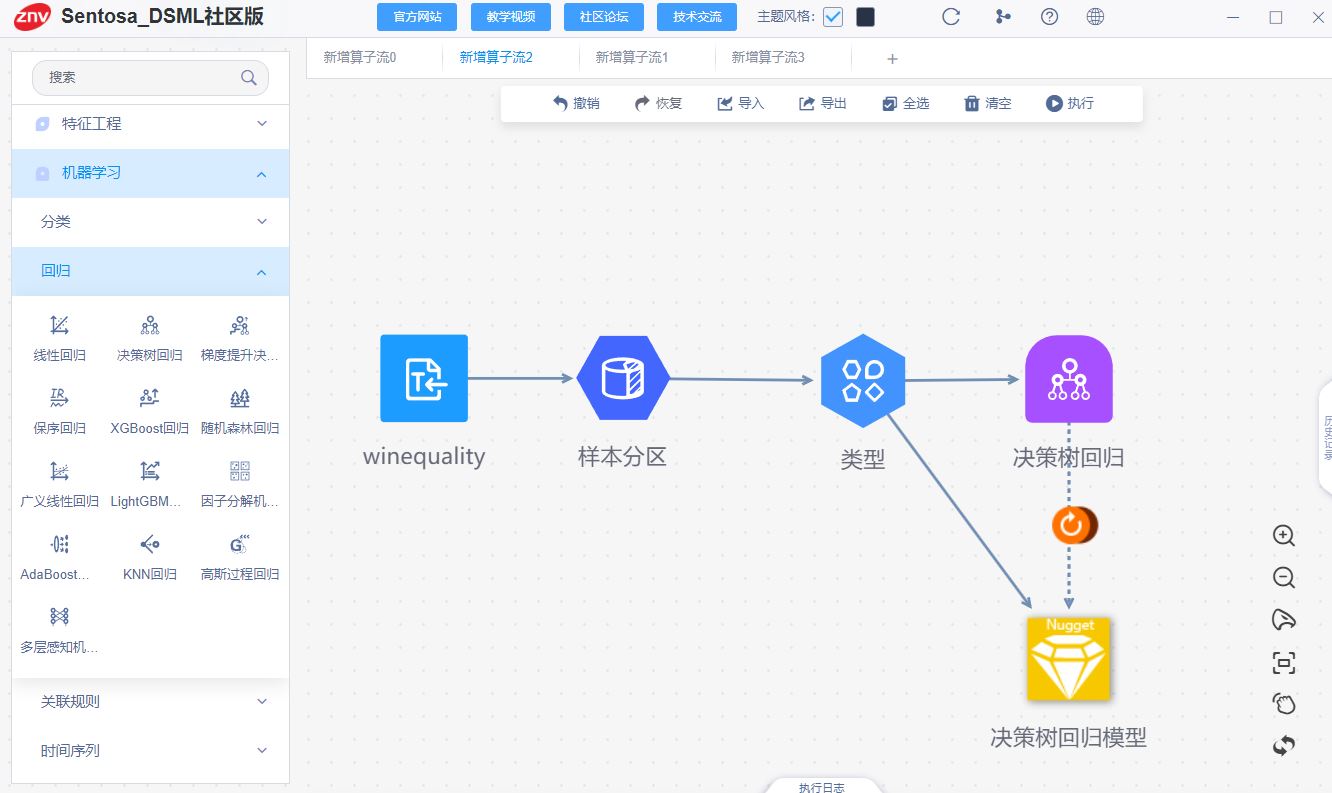Click the canvas rotate arrows icon
Image resolution: width=1332 pixels, height=793 pixels.
pos(1284,746)
